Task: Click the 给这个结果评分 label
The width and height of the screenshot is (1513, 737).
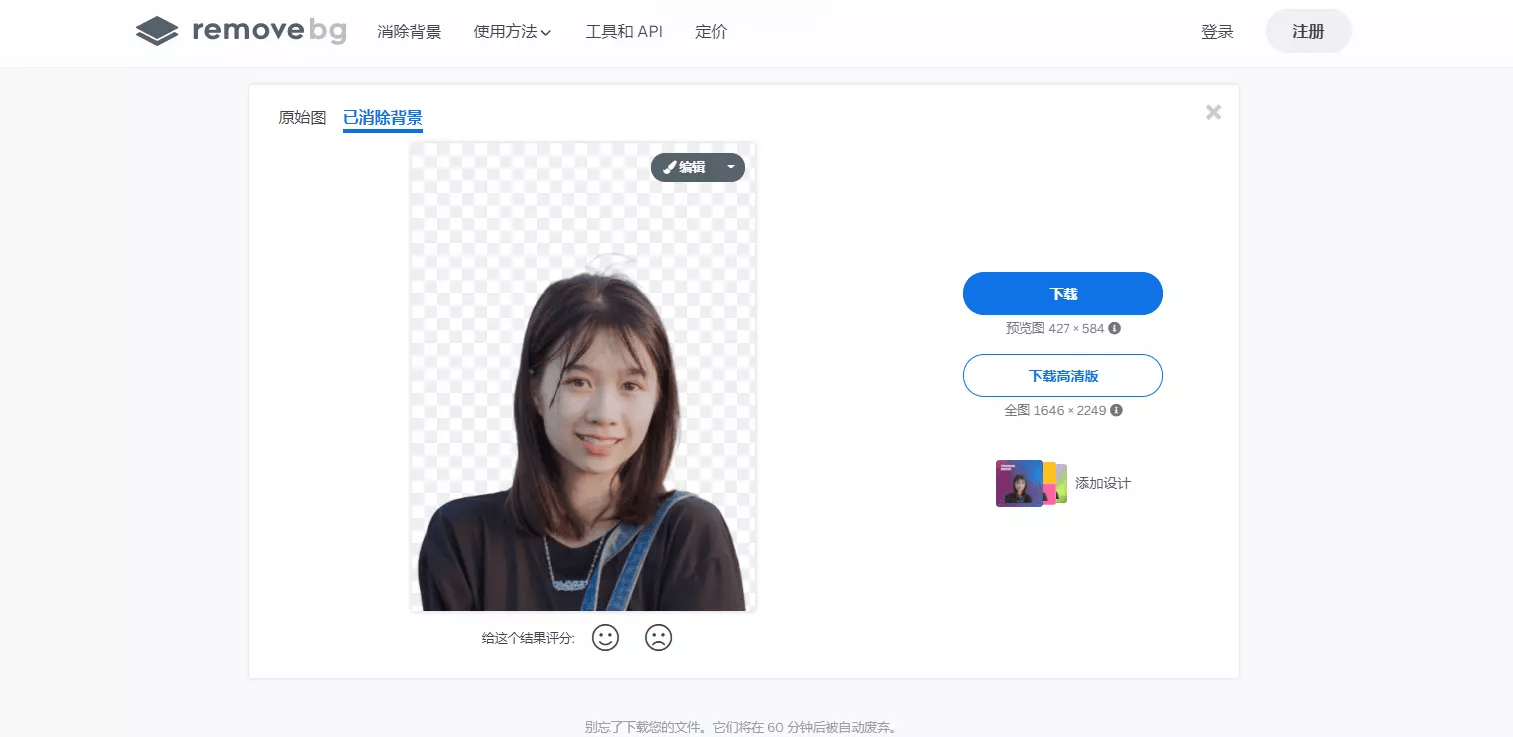Action: (x=528, y=639)
